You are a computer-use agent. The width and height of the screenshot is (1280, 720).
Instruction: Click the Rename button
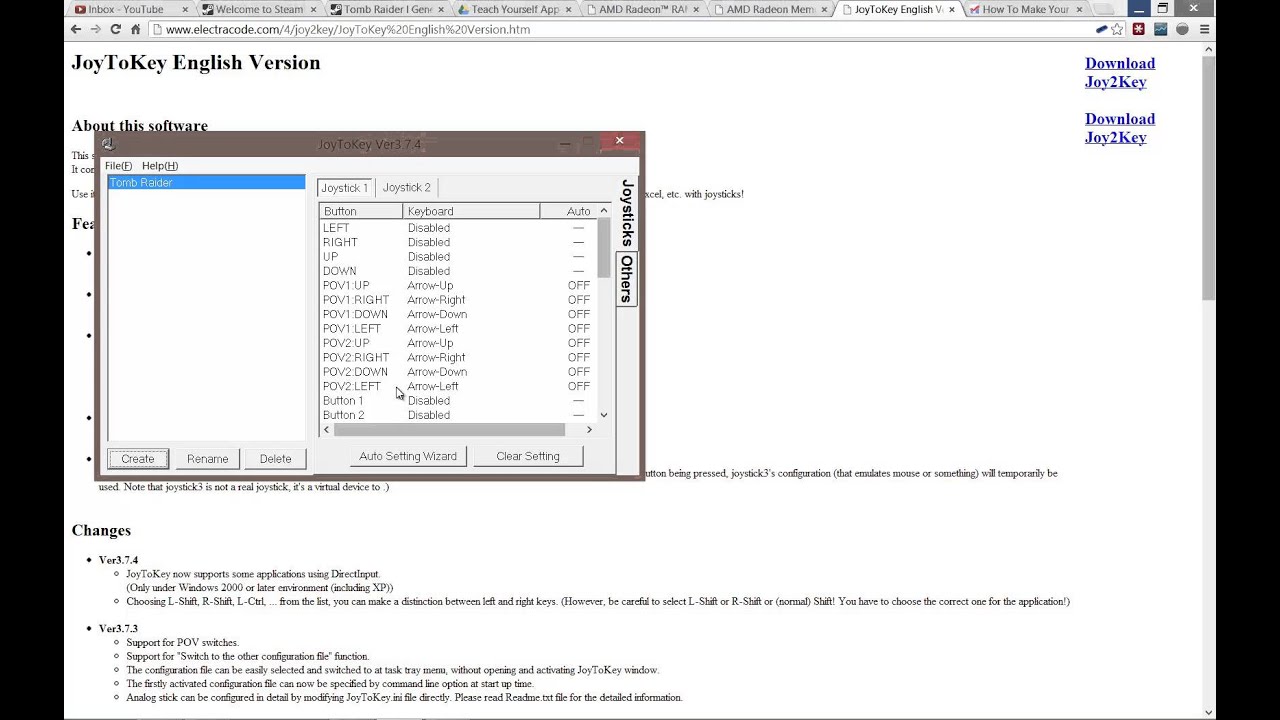click(x=207, y=459)
